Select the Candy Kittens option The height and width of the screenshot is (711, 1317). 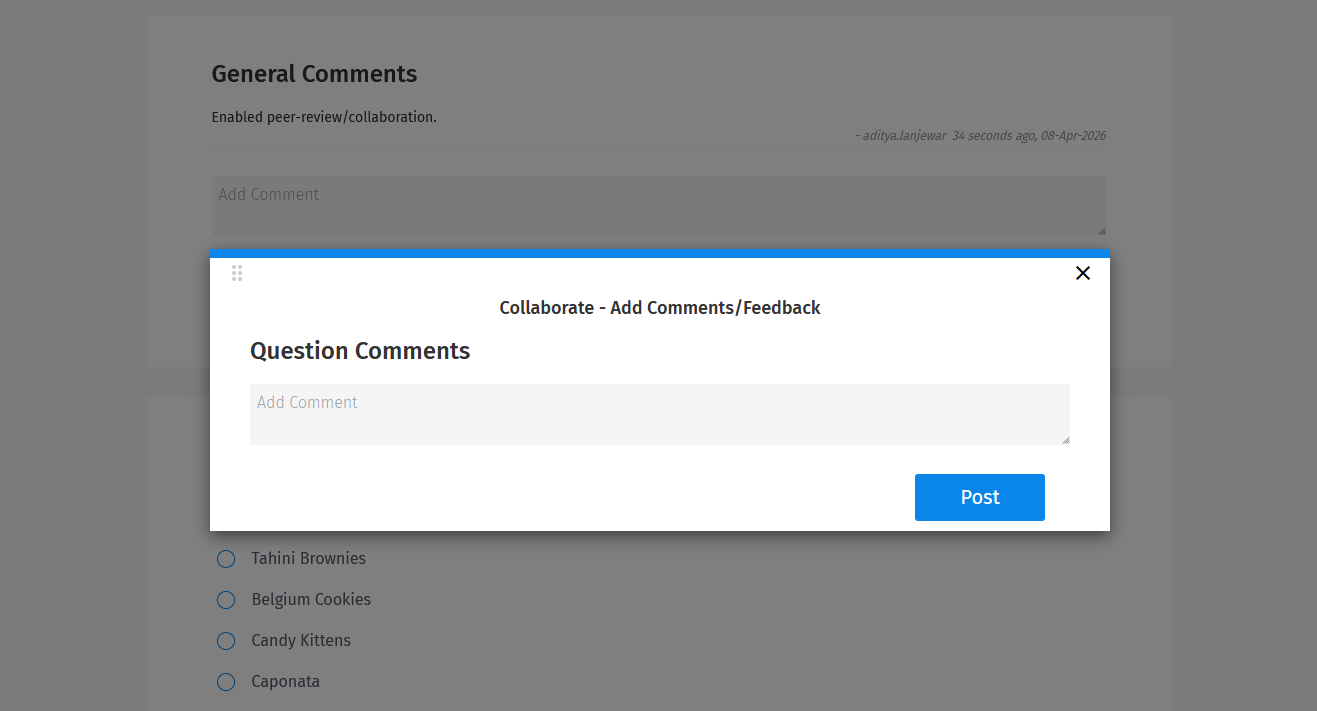coord(225,641)
